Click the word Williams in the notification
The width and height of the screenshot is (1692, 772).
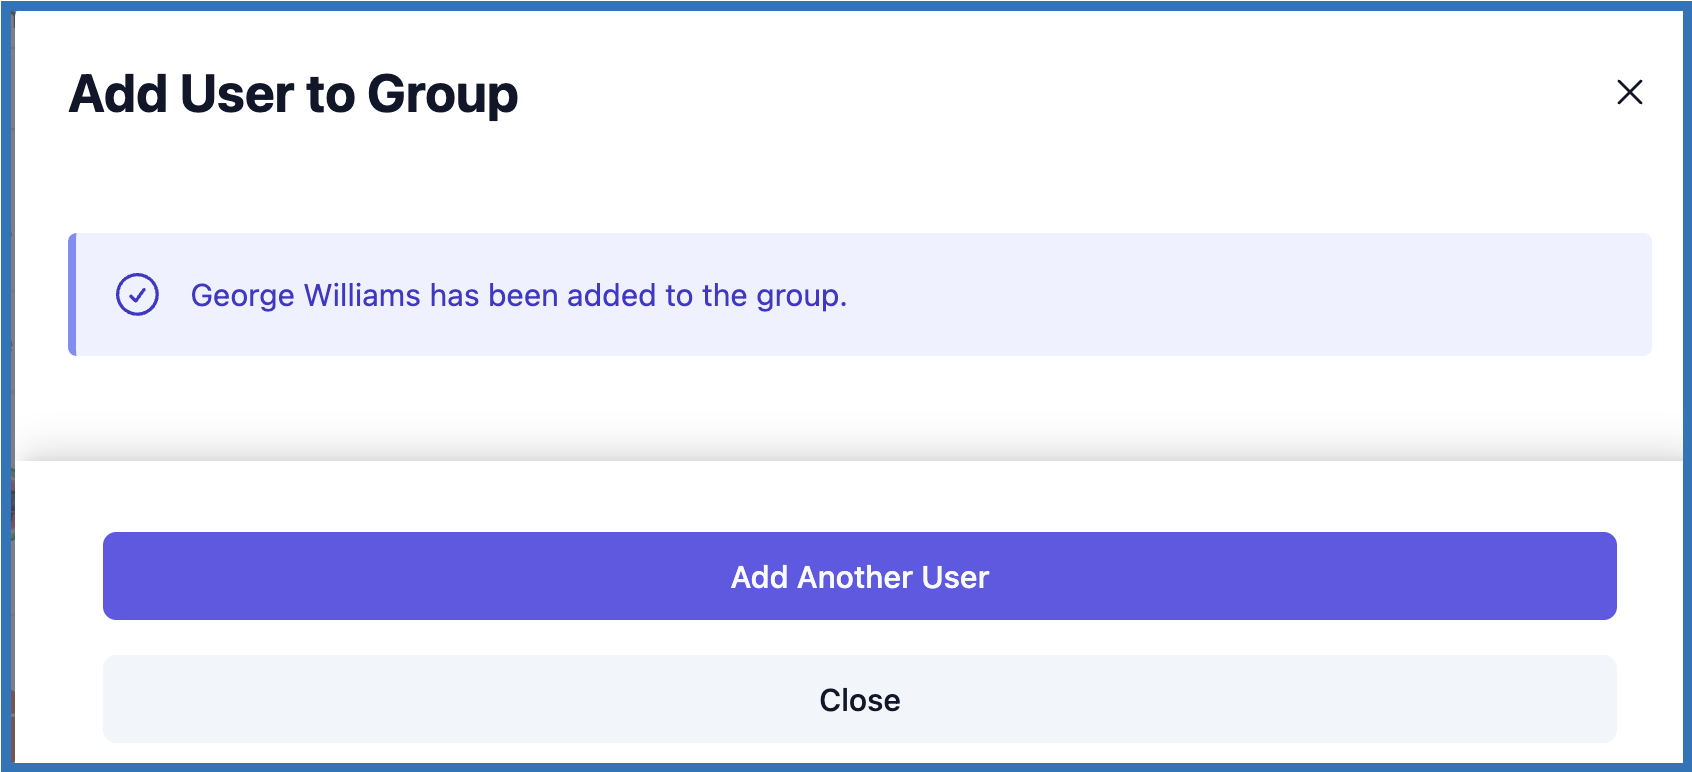[x=362, y=296]
